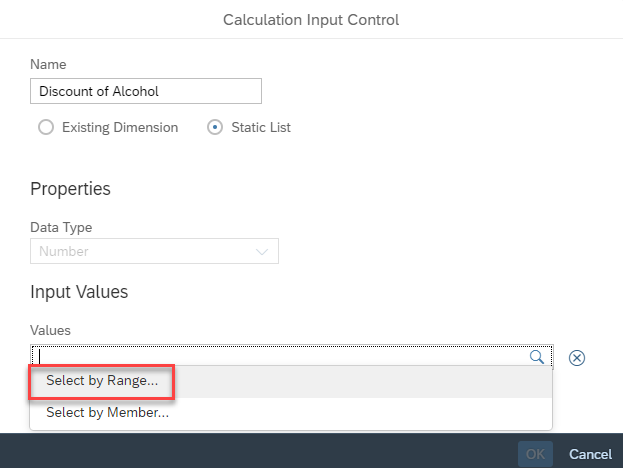The image size is (623, 468).
Task: Click the Existing Dimension label text
Action: 120,127
